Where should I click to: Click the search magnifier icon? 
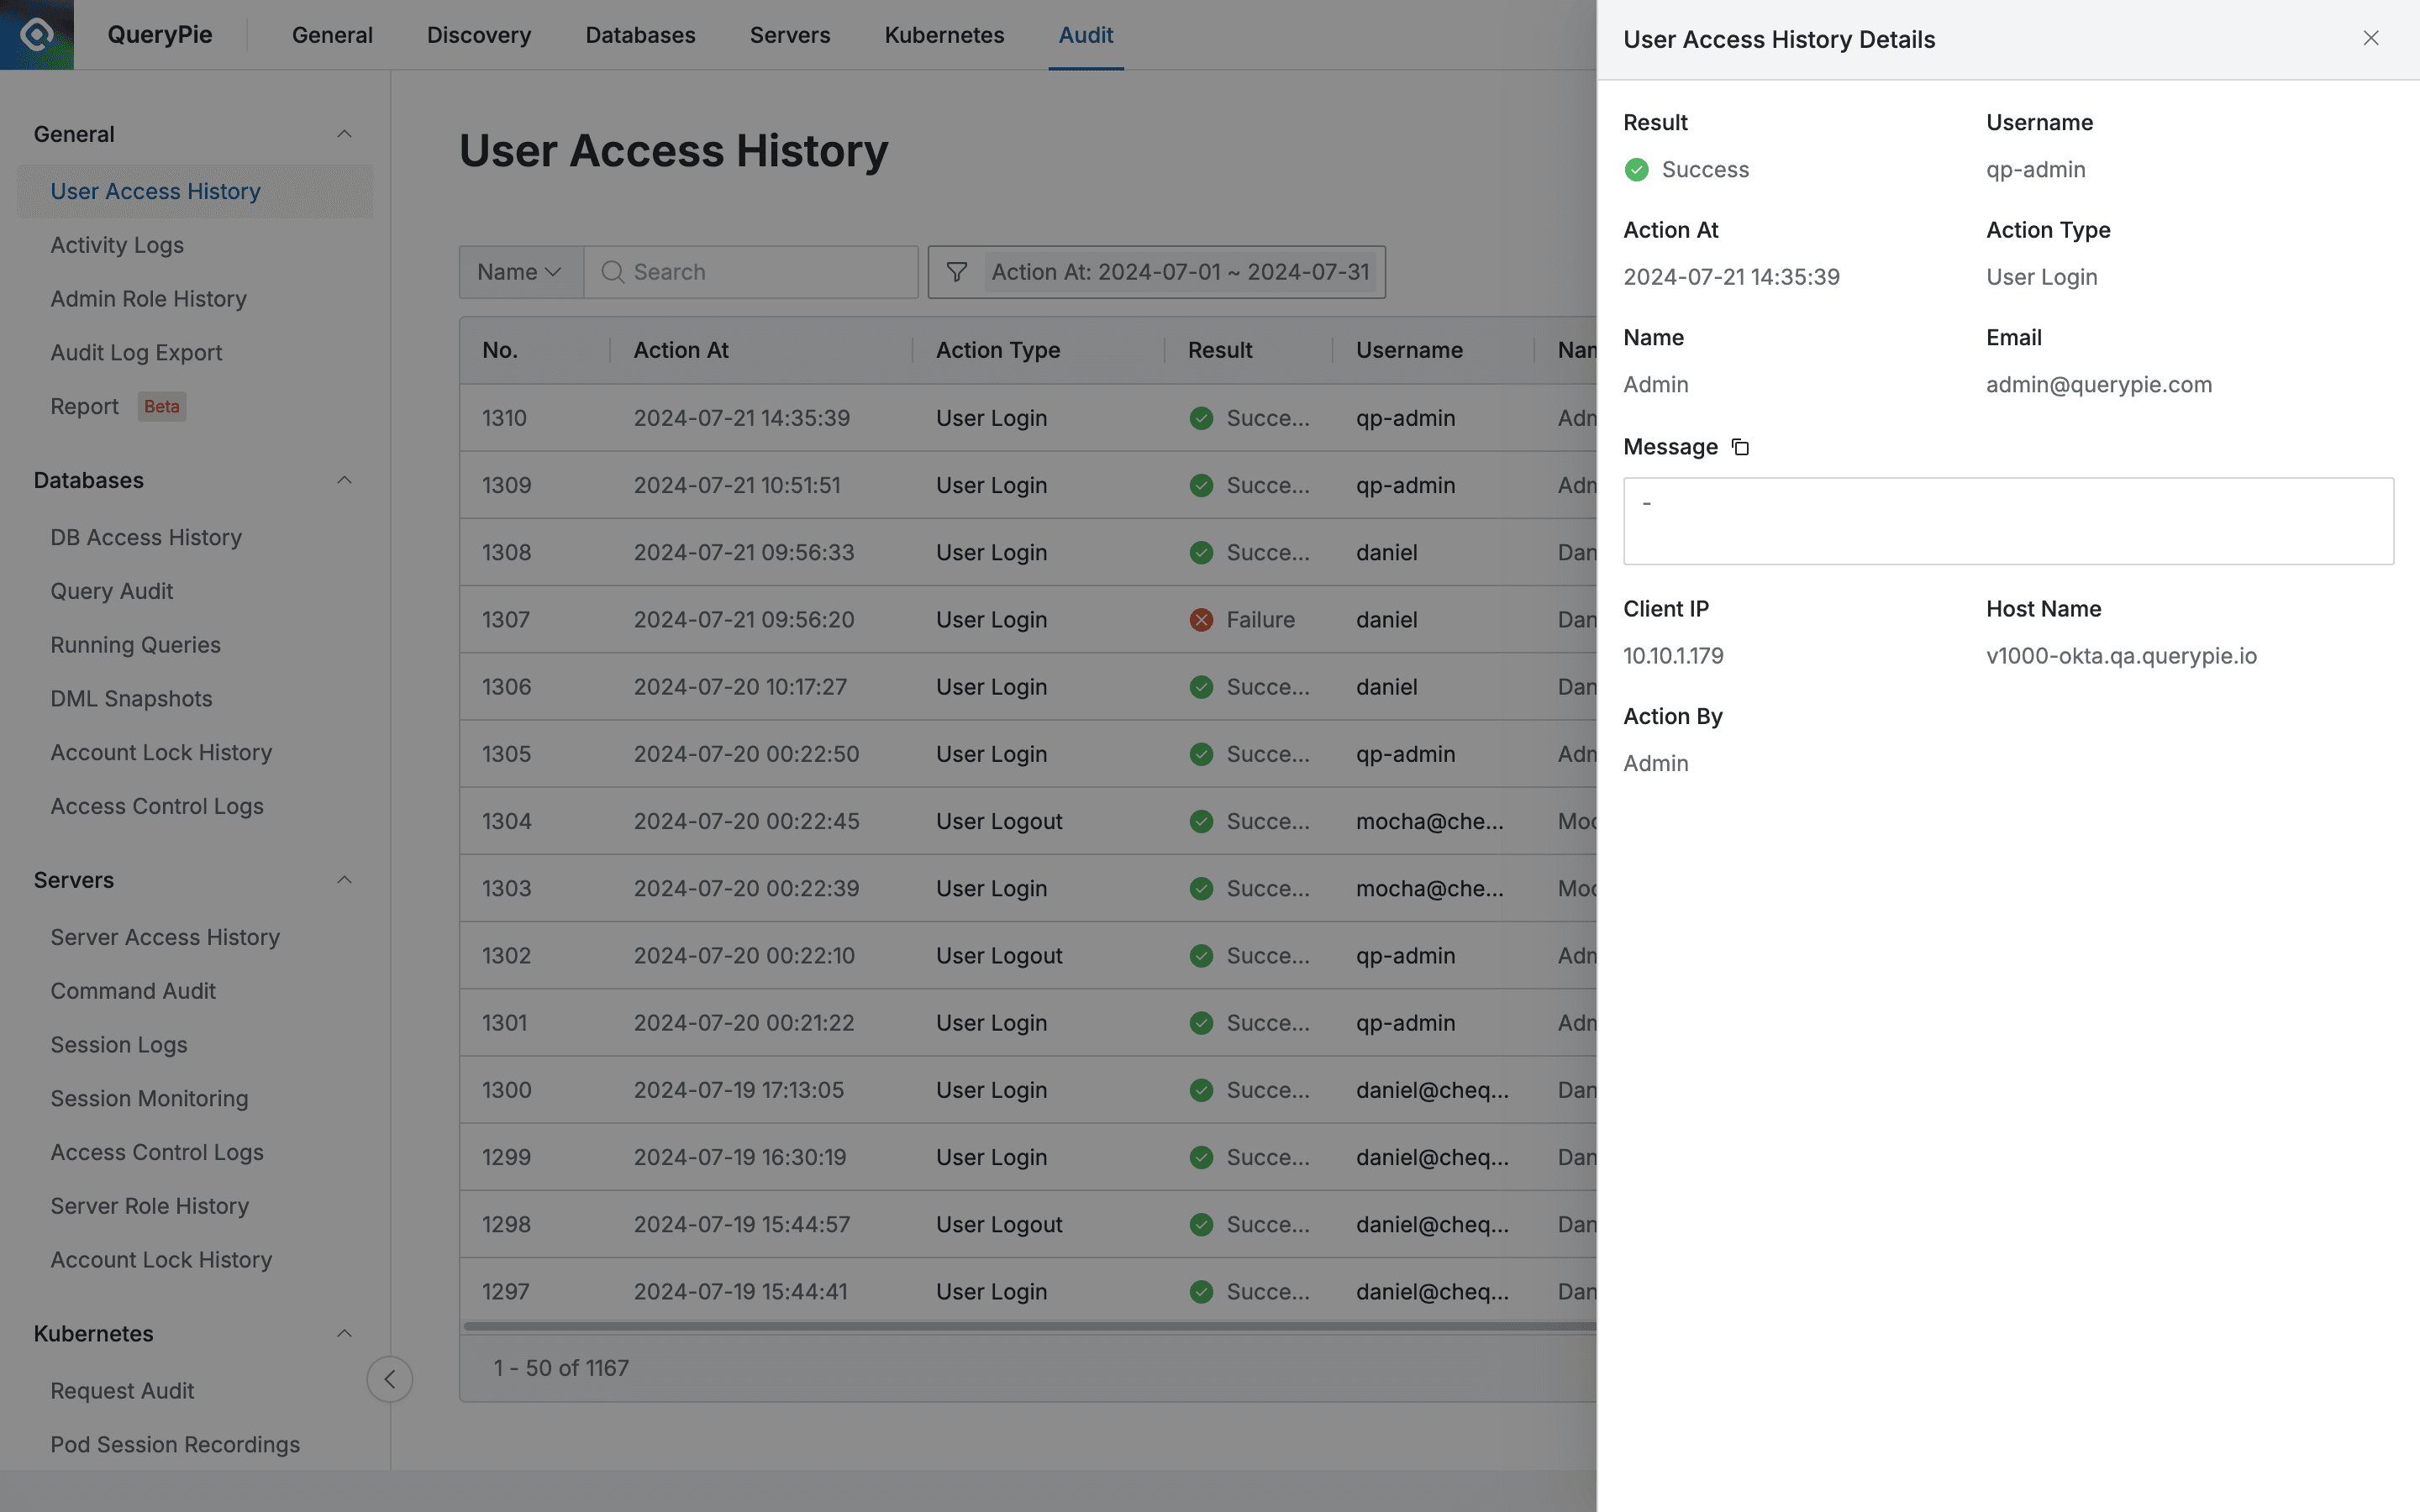point(612,271)
